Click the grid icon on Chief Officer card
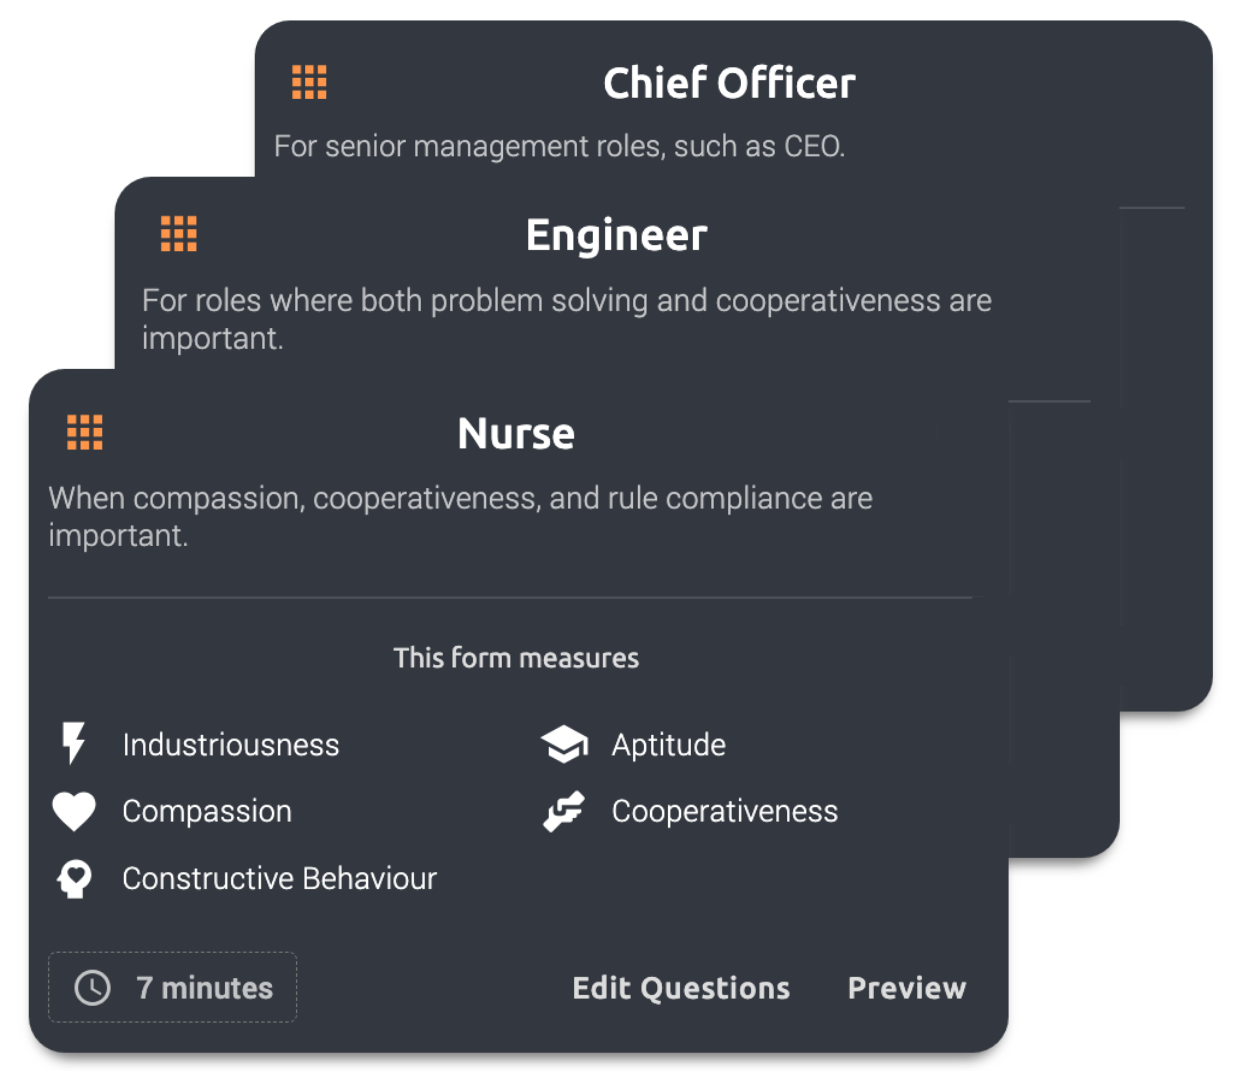Screen dimensions: 1245x1071 click(309, 82)
